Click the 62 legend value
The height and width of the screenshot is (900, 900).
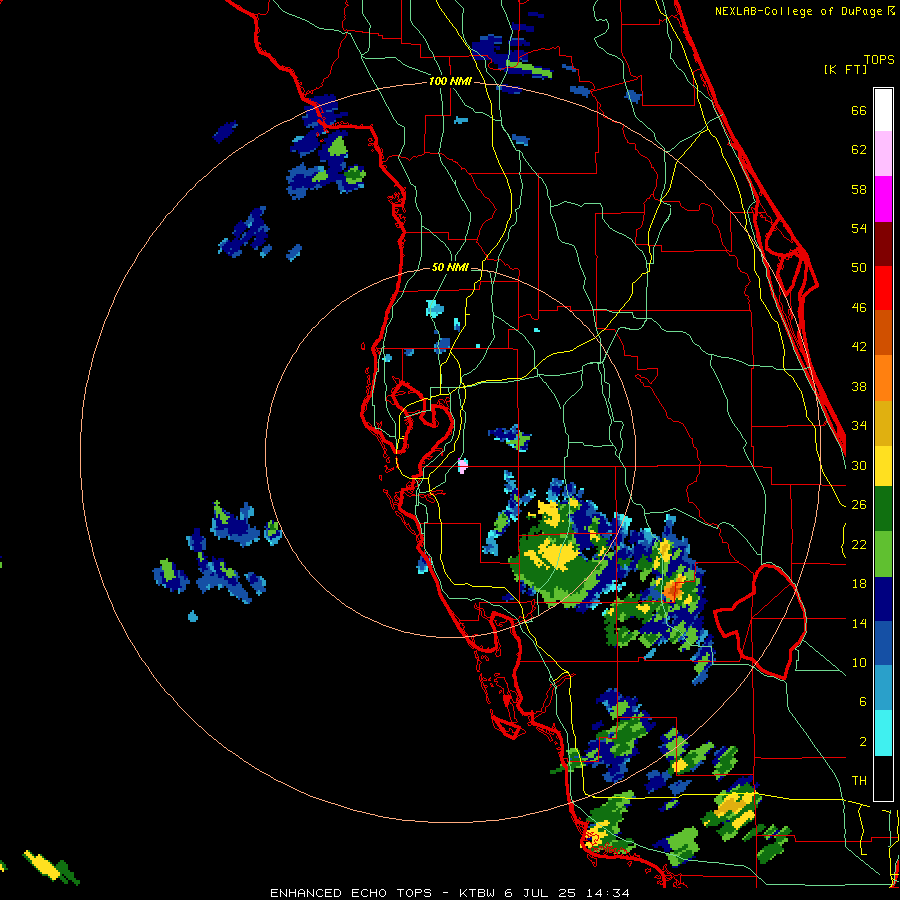[859, 150]
